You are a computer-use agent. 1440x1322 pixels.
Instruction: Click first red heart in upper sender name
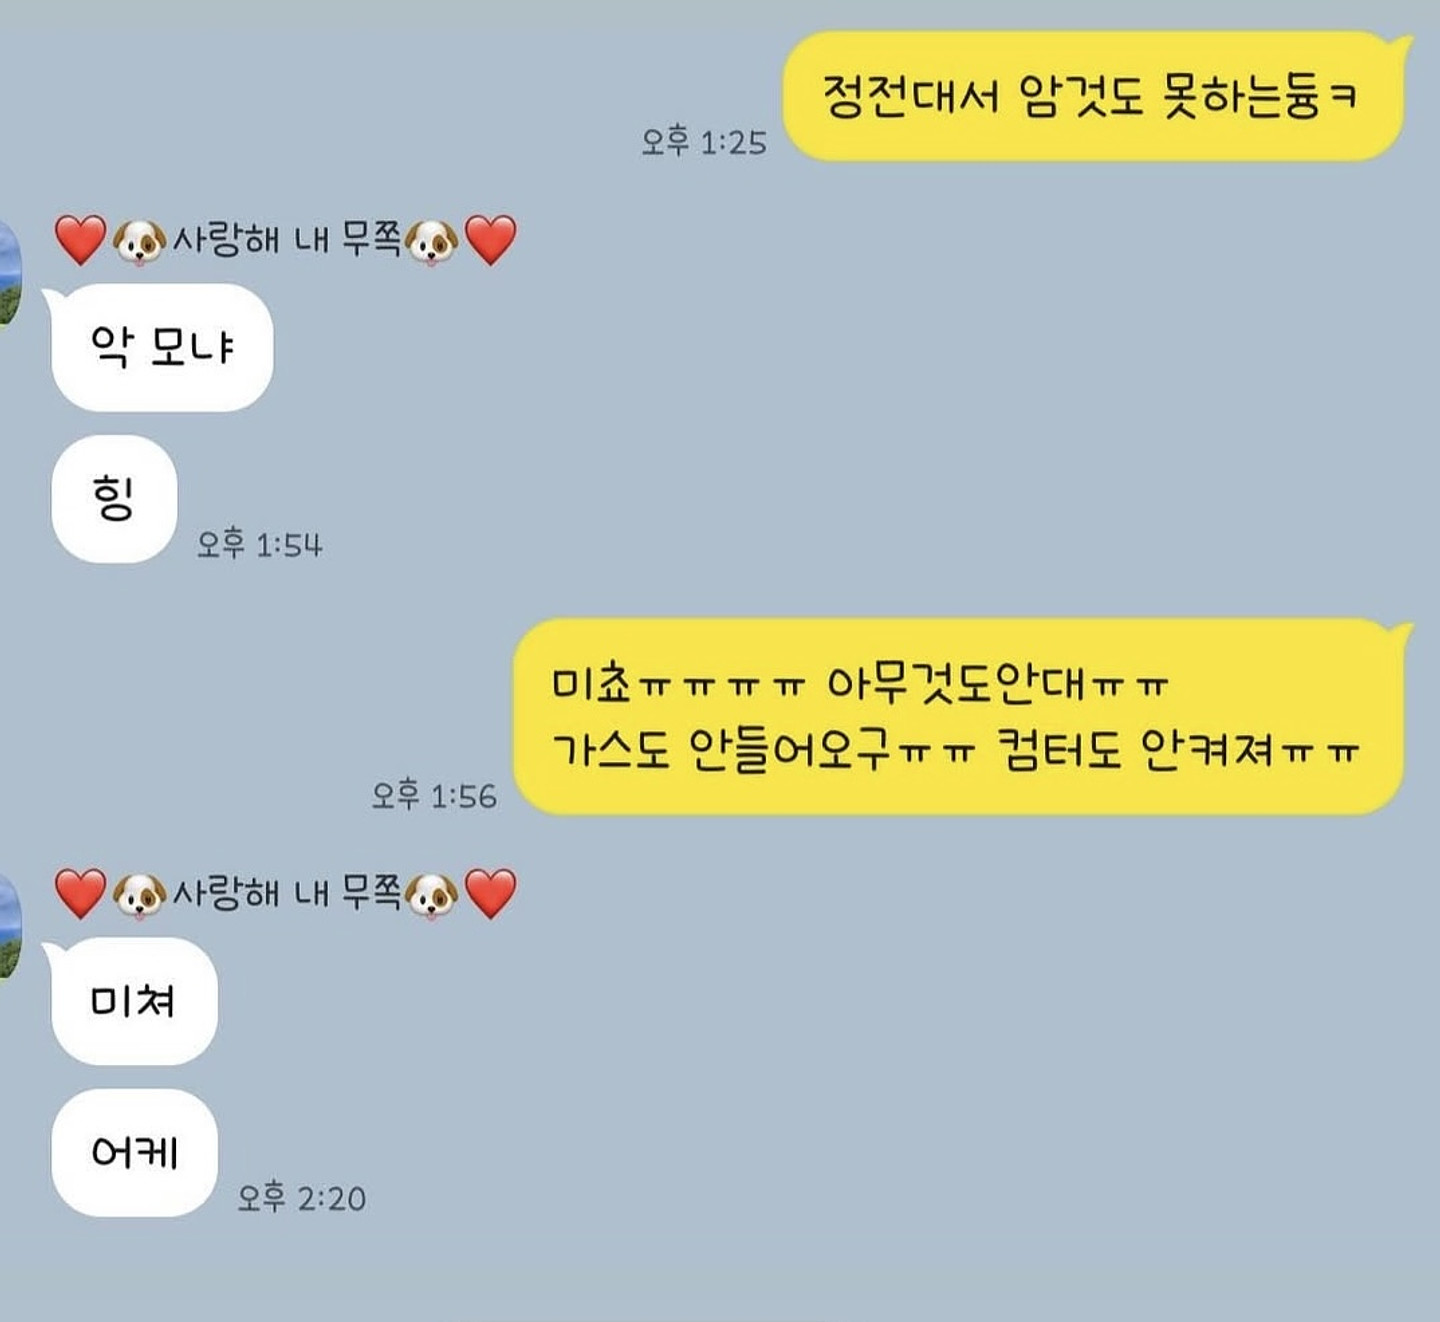click(80, 240)
